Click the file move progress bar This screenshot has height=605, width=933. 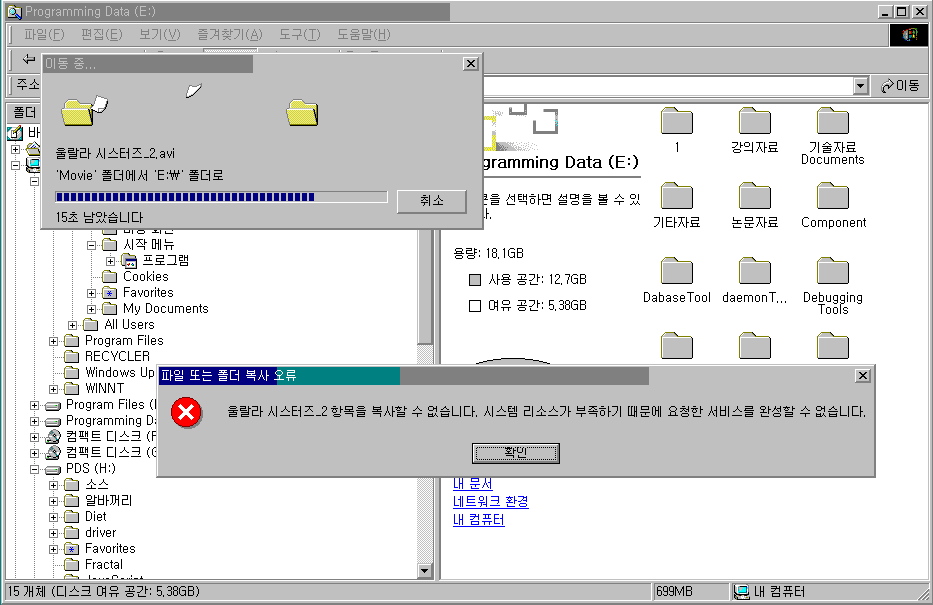(x=220, y=197)
